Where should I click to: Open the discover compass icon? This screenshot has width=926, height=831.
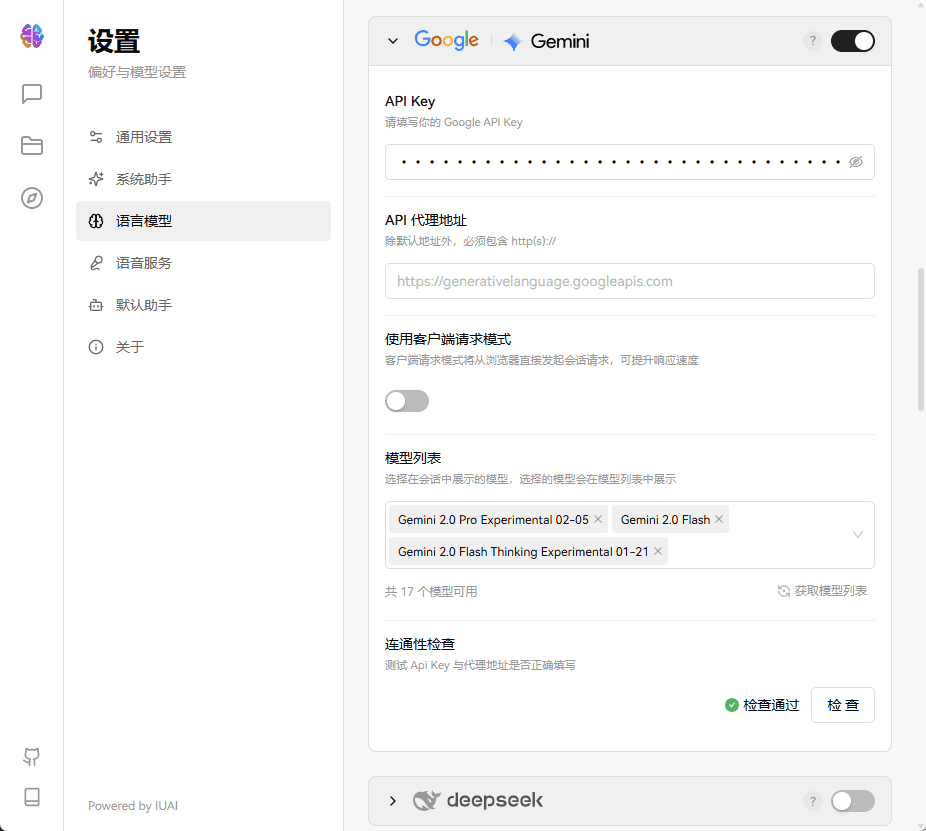coord(32,198)
